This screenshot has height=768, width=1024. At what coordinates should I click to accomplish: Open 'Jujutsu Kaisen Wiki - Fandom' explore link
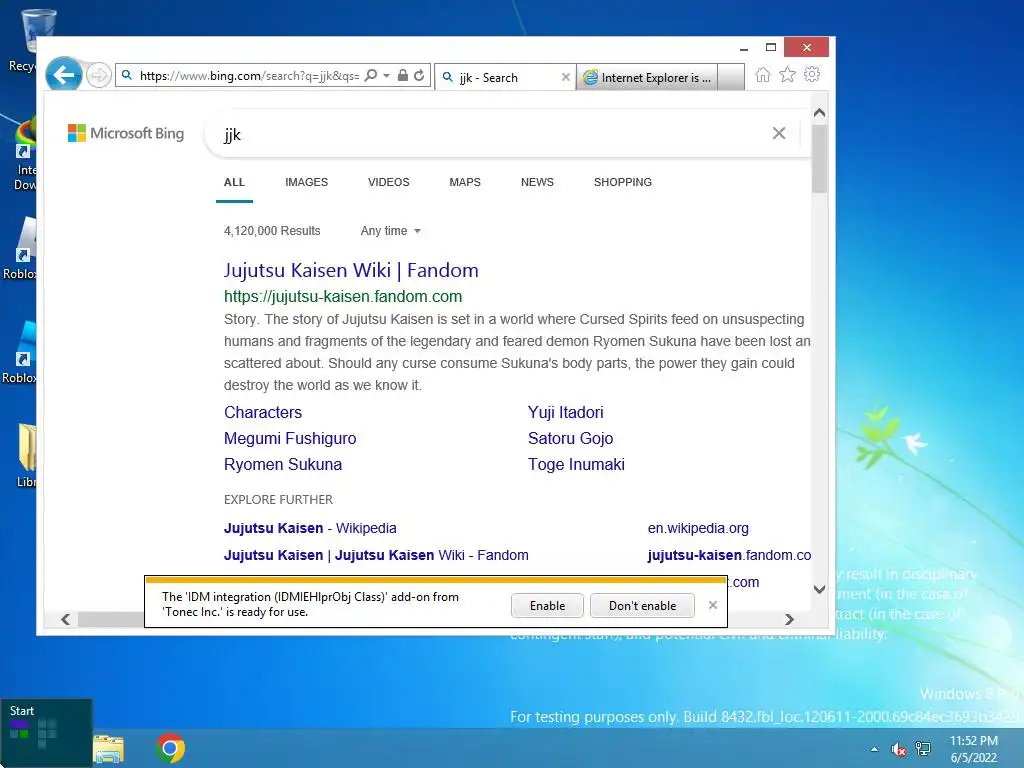(x=376, y=555)
